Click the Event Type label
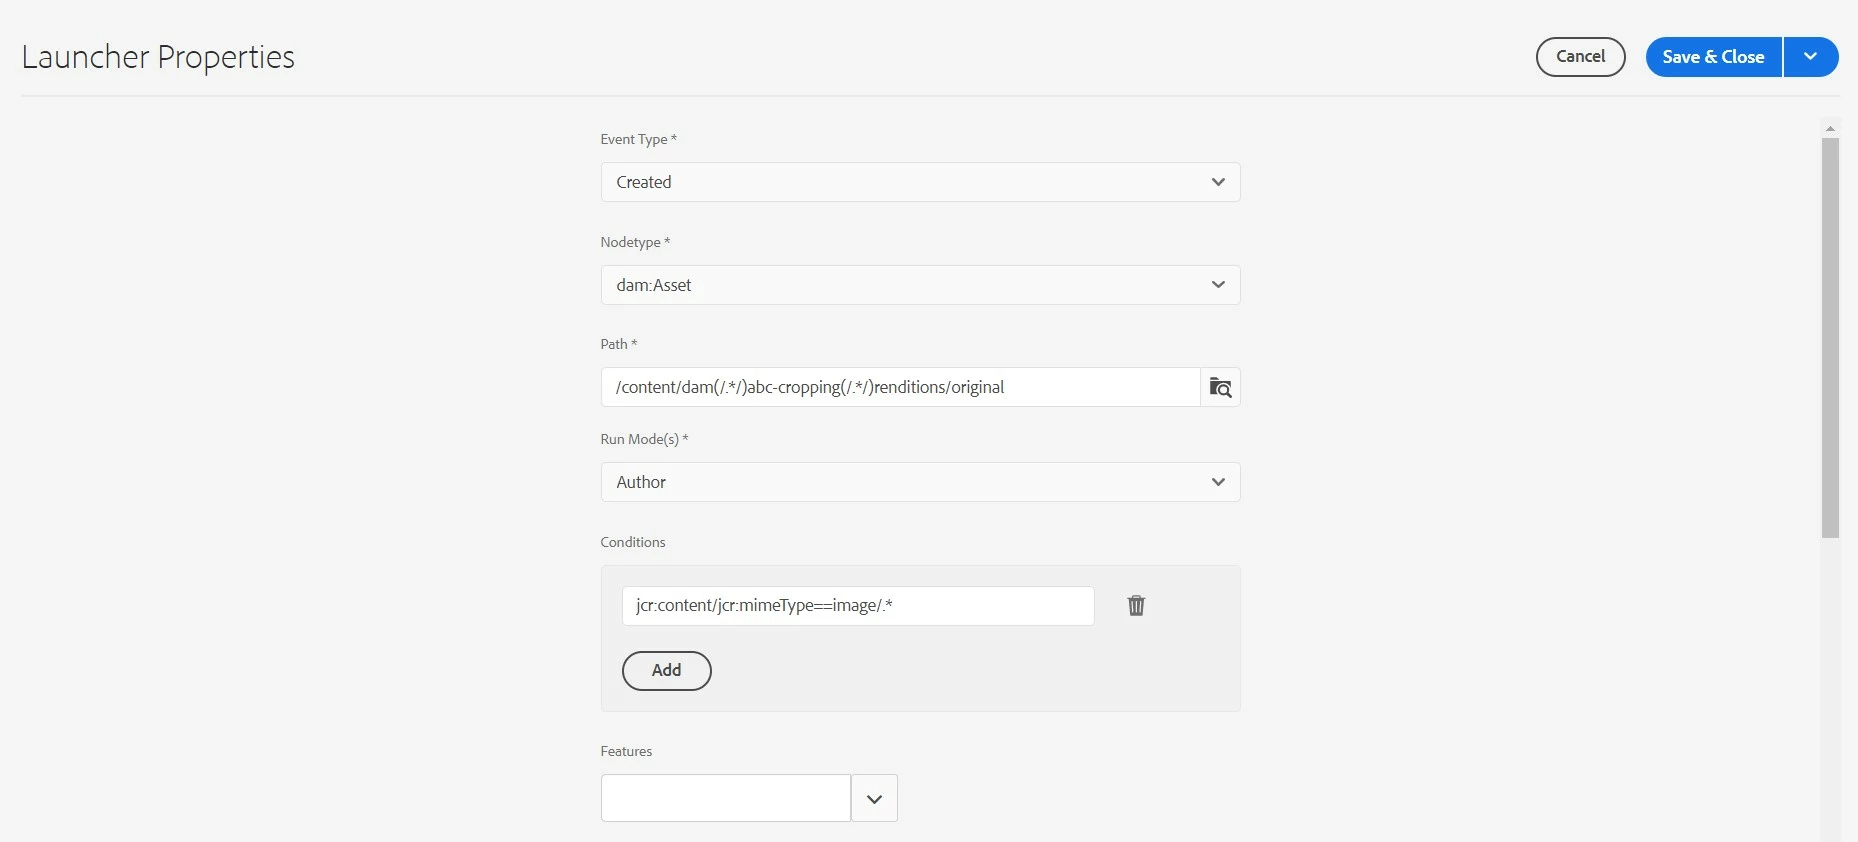The height and width of the screenshot is (842, 1858). click(638, 139)
